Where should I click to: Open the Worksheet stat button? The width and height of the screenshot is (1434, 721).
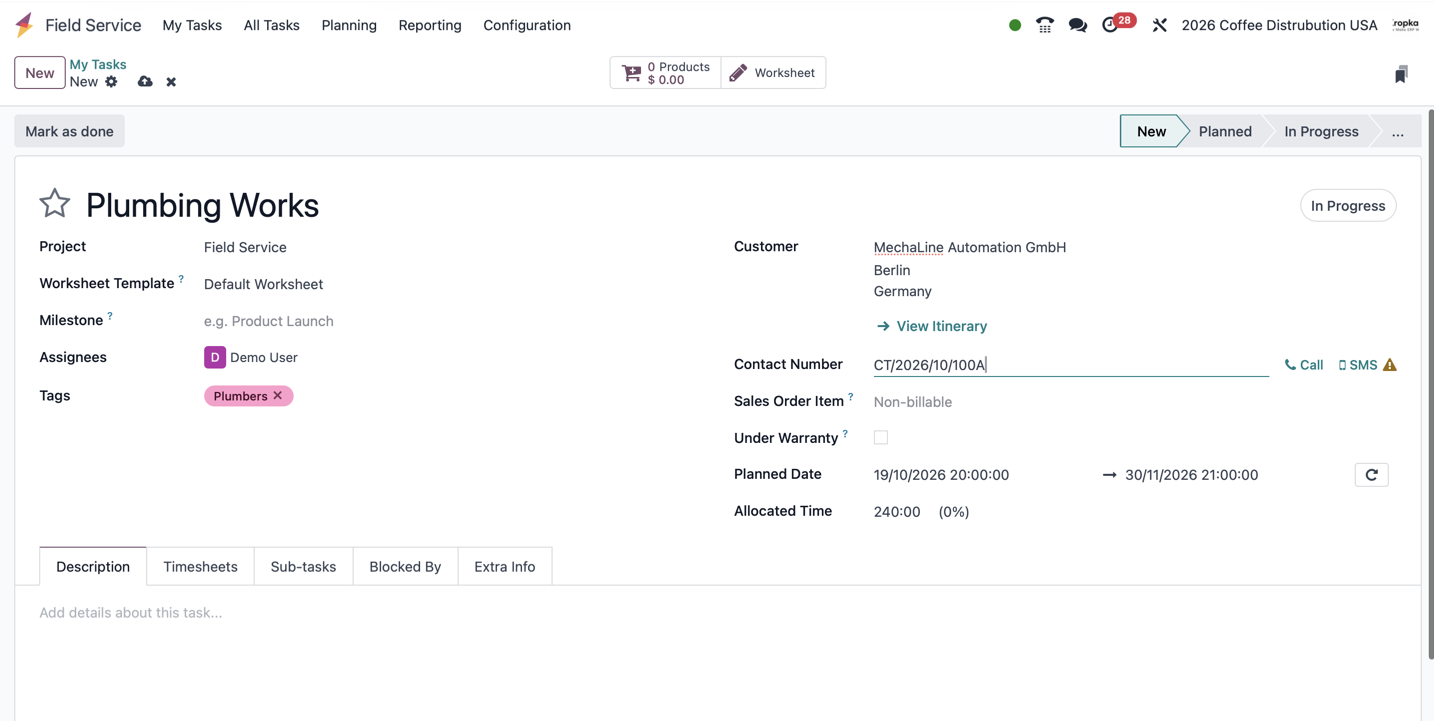point(773,73)
